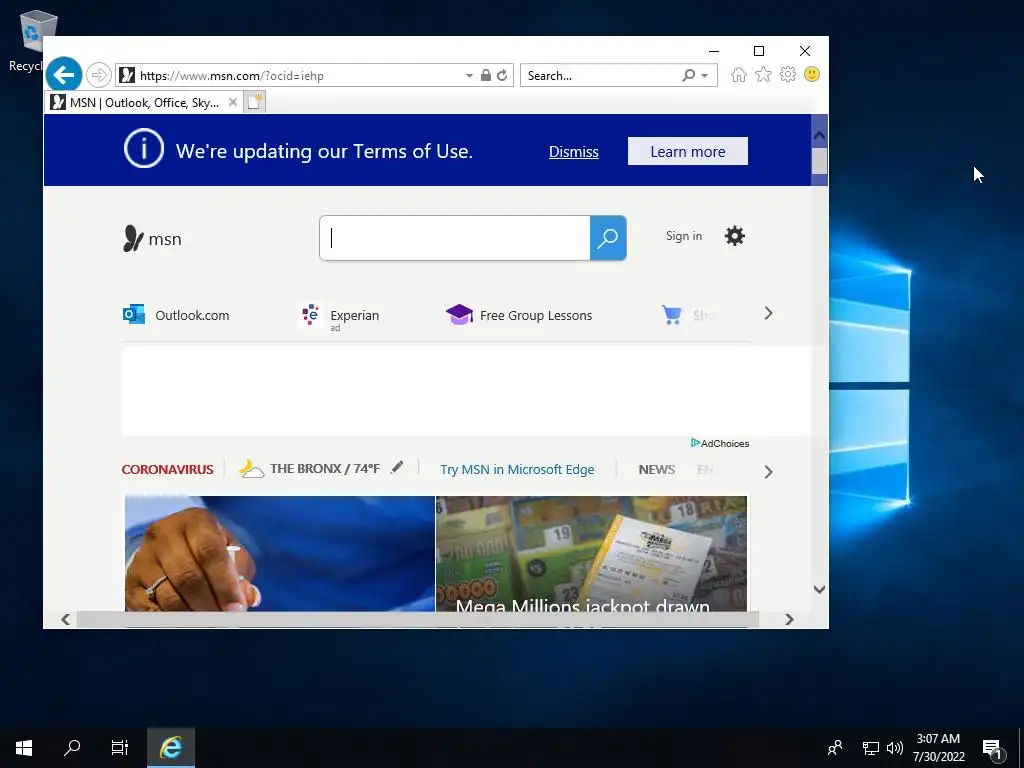
Task: Show more news categories with right chevron
Action: point(768,472)
